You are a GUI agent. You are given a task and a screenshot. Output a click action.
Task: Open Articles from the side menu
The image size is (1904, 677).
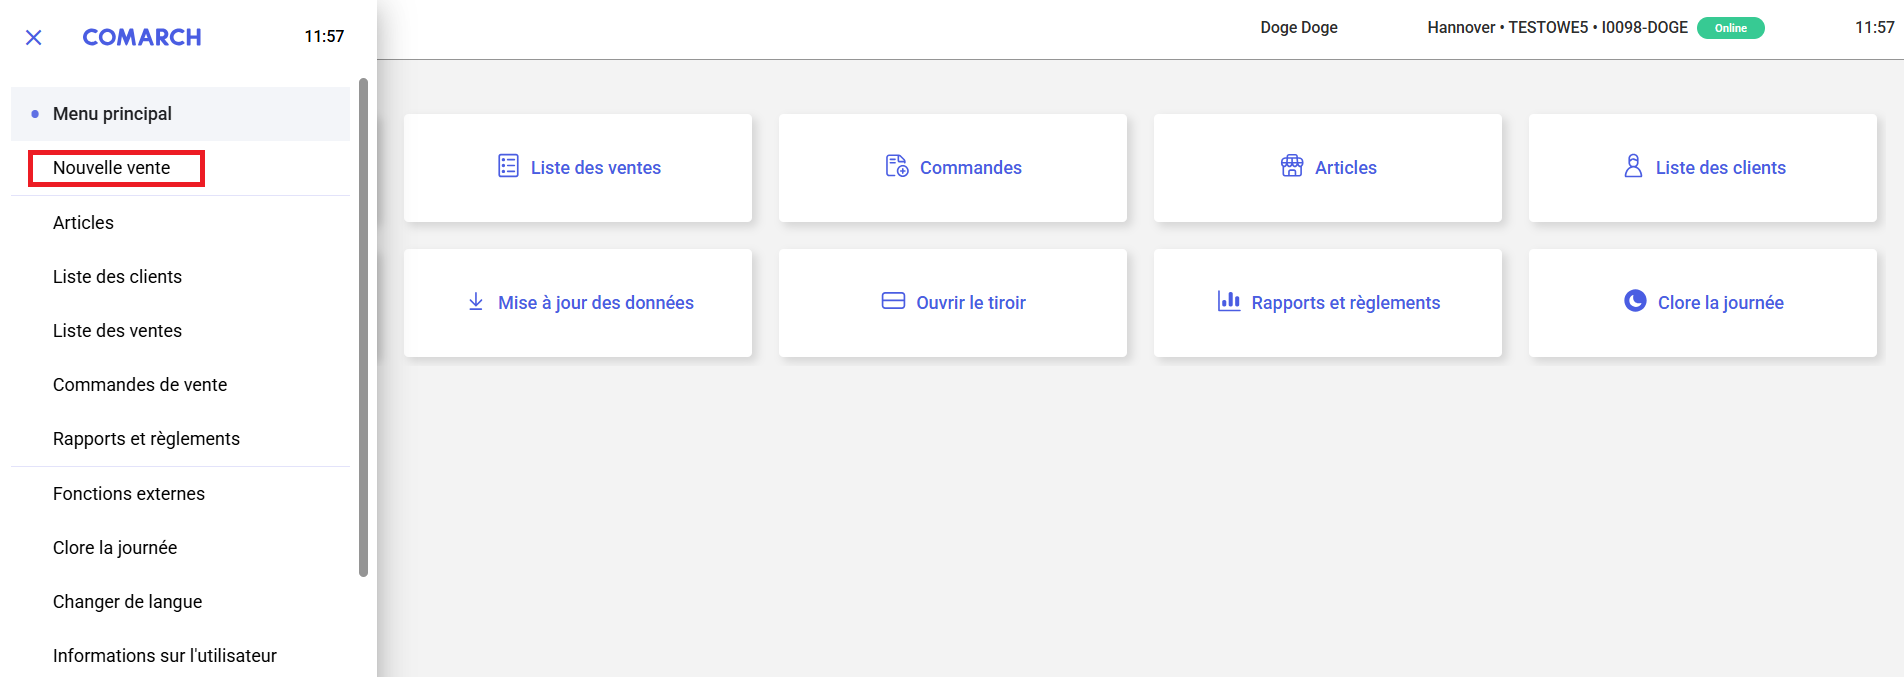point(84,223)
